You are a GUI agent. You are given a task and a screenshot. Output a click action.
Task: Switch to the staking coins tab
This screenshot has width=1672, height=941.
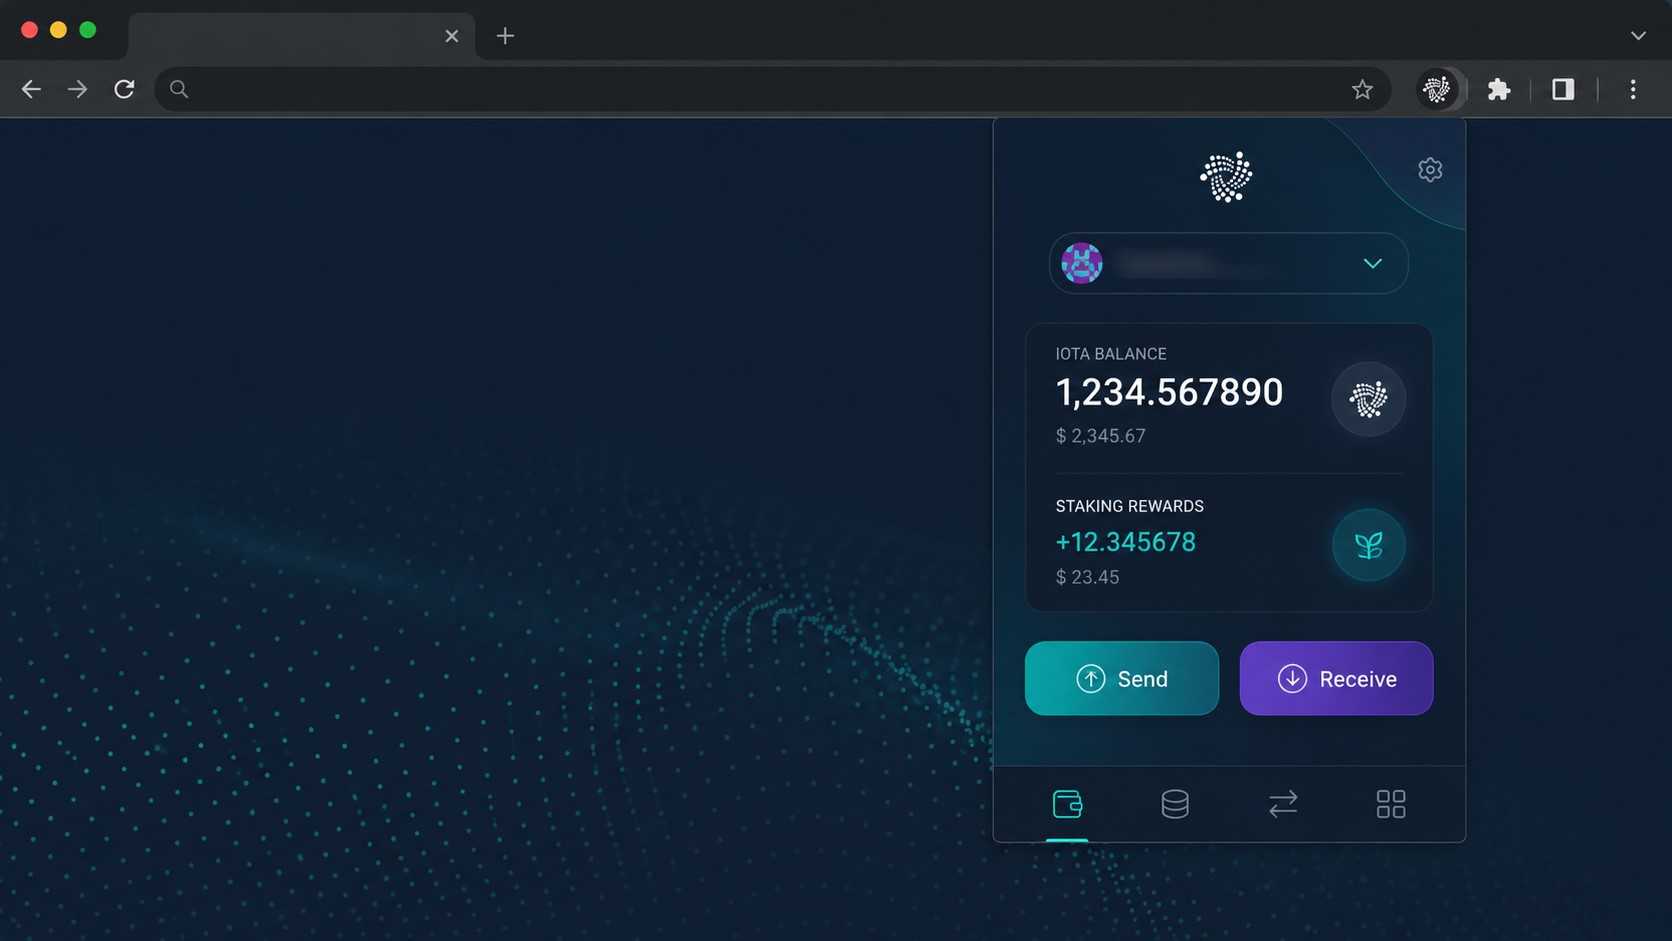pos(1175,804)
